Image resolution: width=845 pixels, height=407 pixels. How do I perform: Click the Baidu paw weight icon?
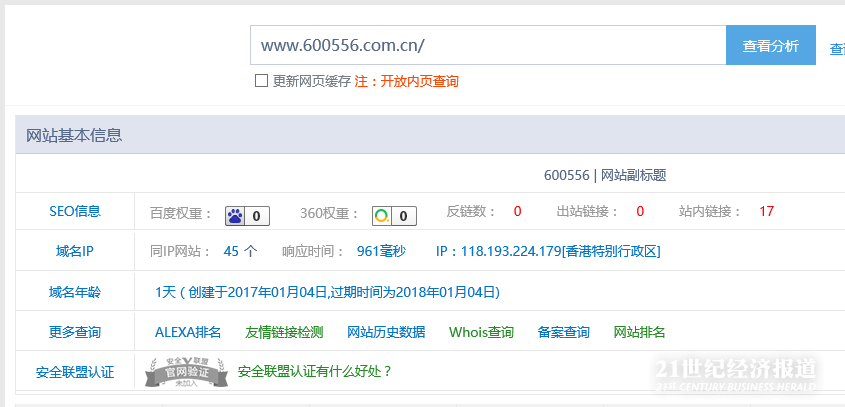click(x=247, y=216)
